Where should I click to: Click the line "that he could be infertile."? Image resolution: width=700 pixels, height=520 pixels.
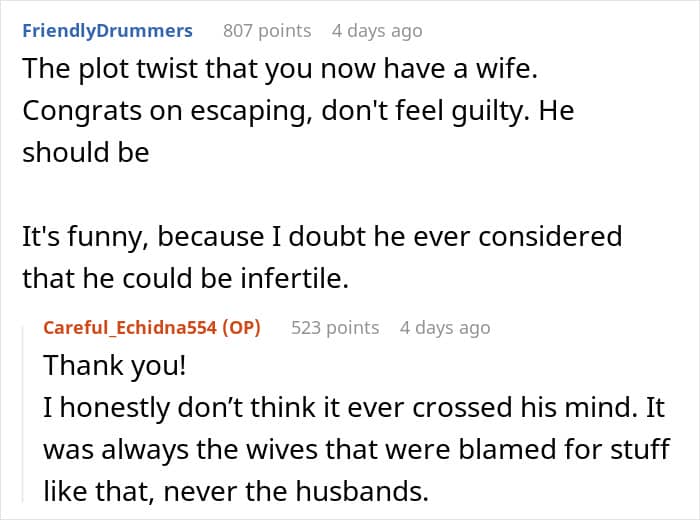pos(186,279)
